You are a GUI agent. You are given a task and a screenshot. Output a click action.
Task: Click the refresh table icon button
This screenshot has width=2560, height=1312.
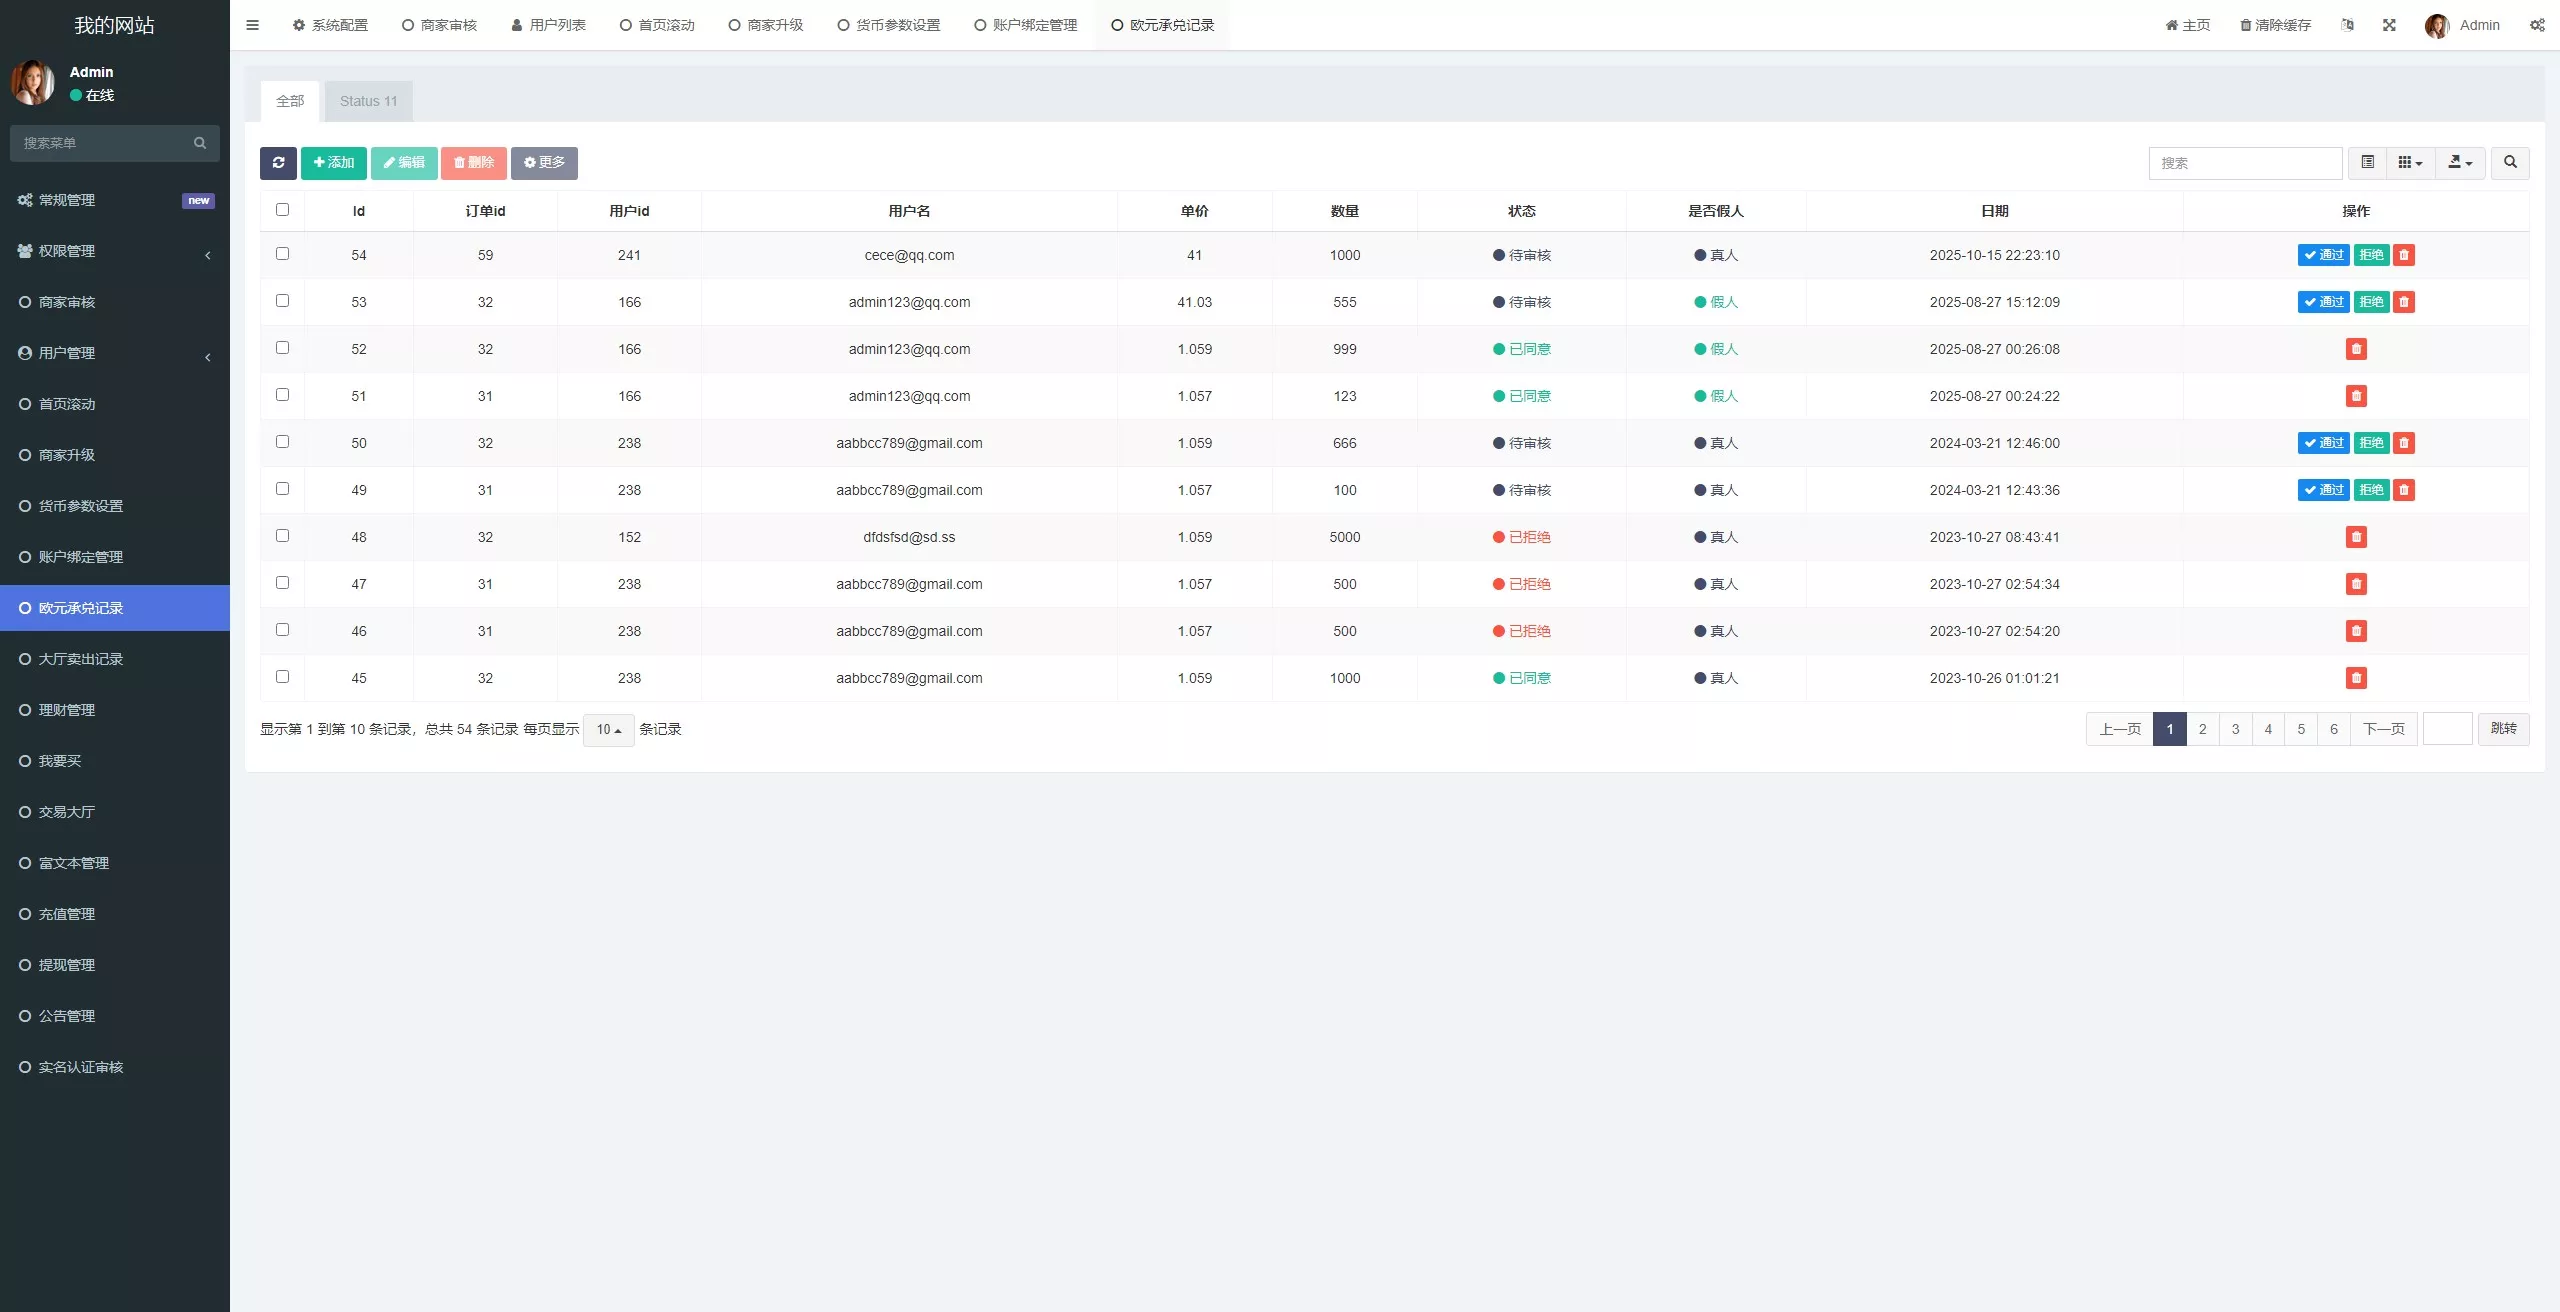(278, 163)
